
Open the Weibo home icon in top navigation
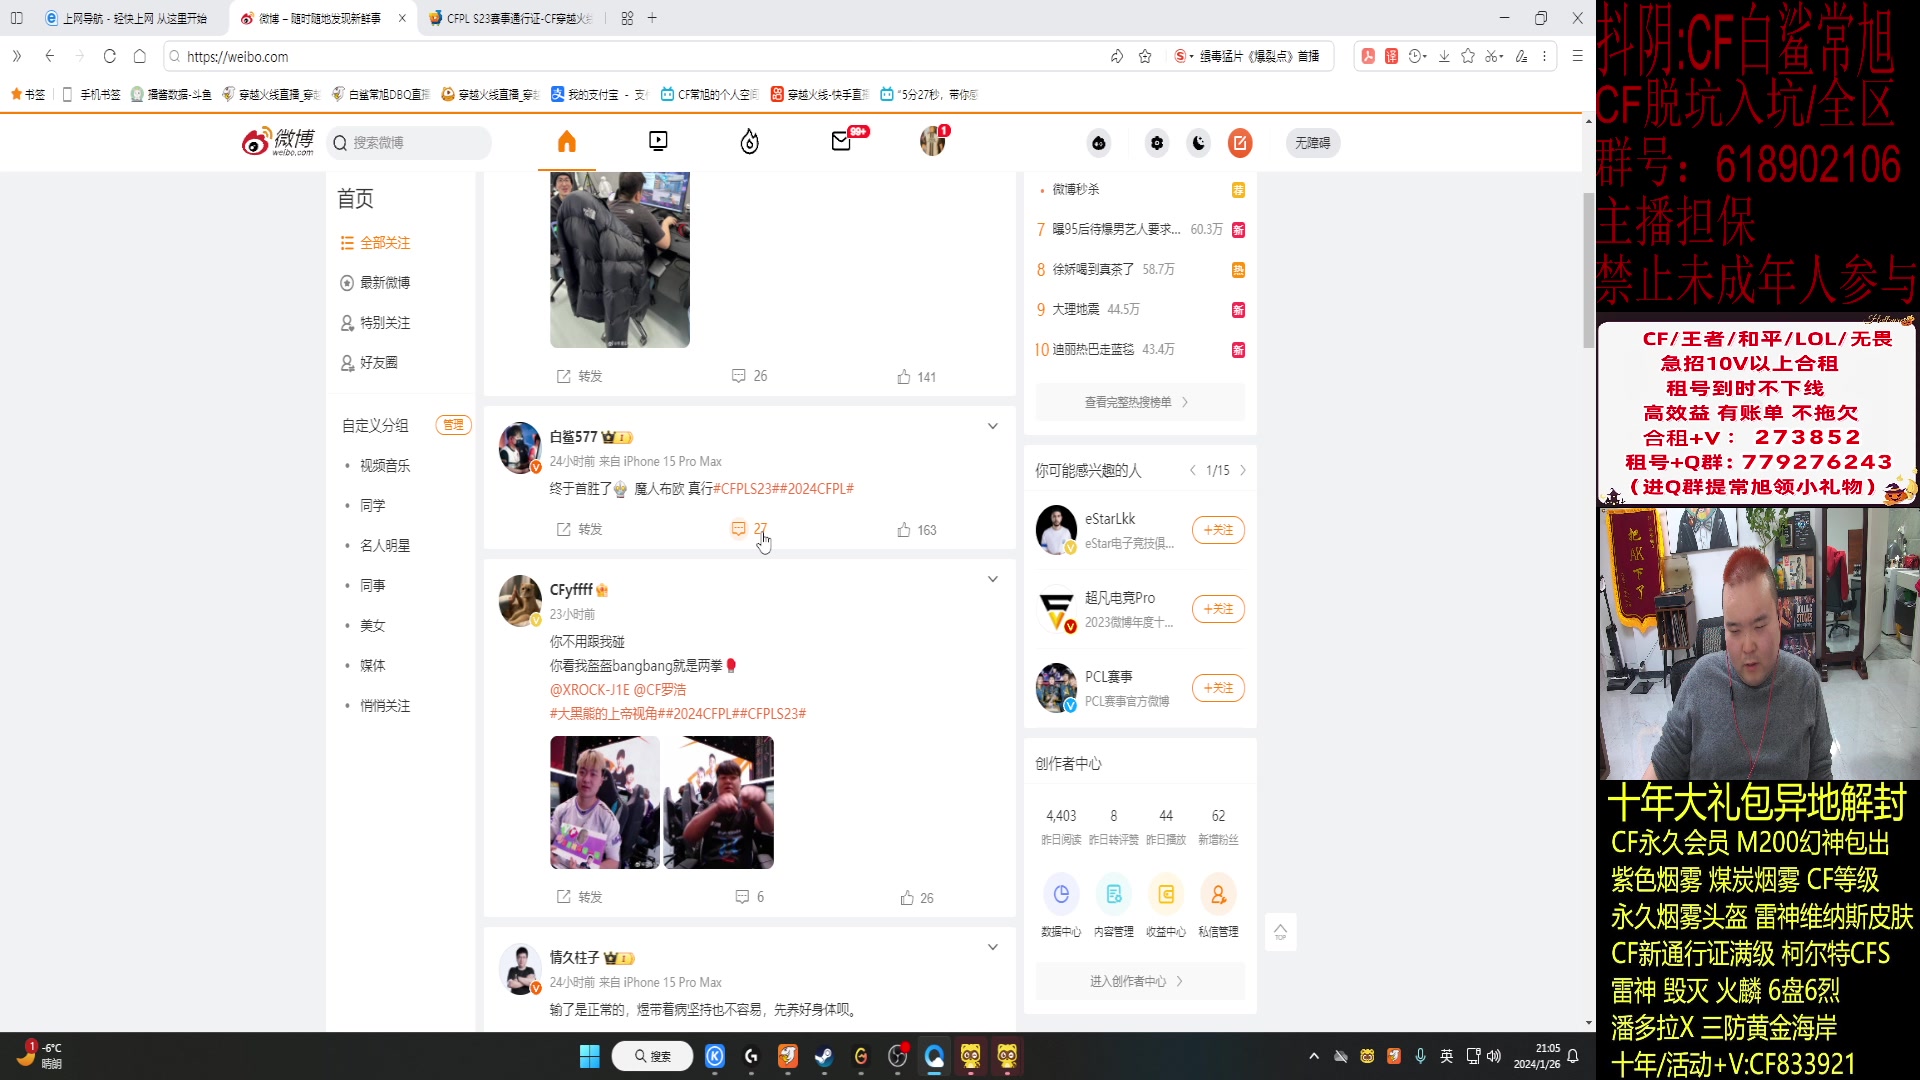click(567, 141)
